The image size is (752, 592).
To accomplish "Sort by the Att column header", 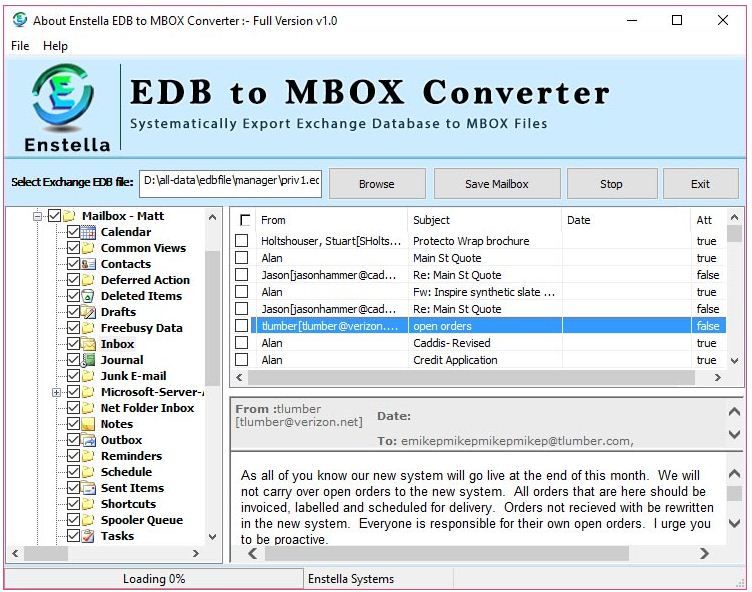I will pos(708,220).
